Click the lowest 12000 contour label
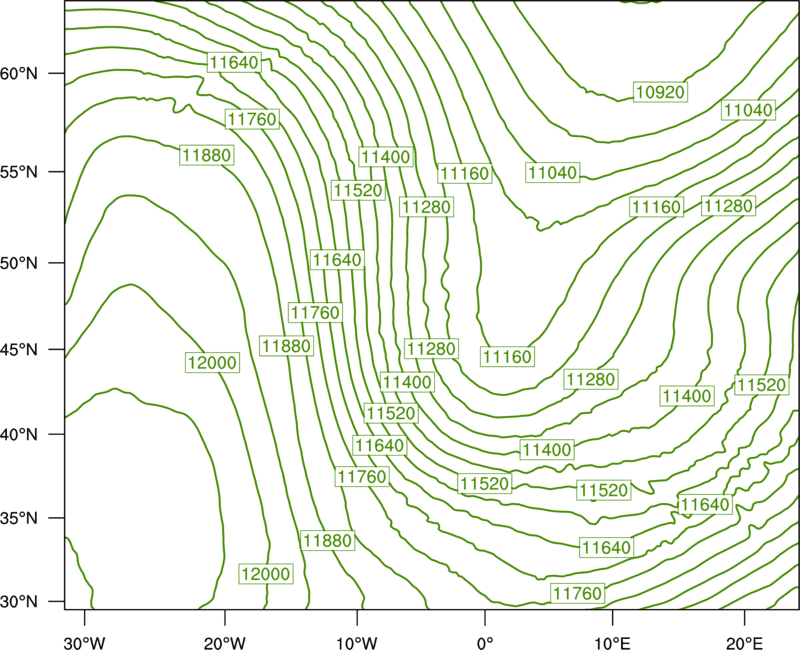This screenshot has width=800, height=650. click(x=266, y=574)
